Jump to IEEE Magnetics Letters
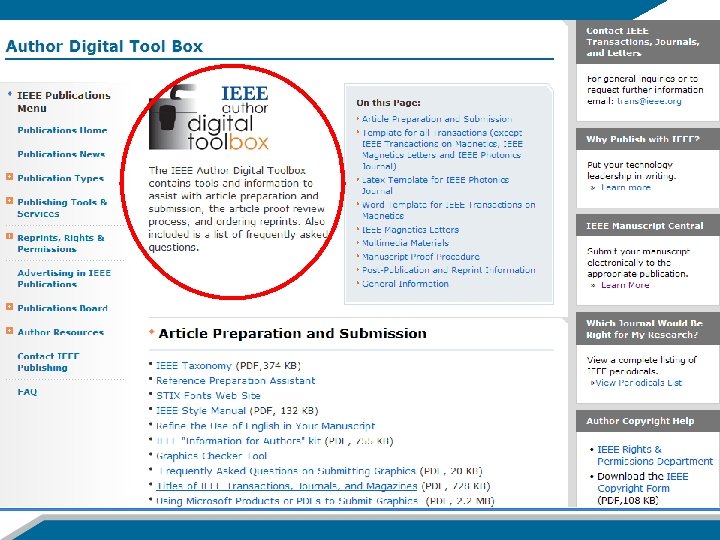The image size is (720, 540). (411, 230)
